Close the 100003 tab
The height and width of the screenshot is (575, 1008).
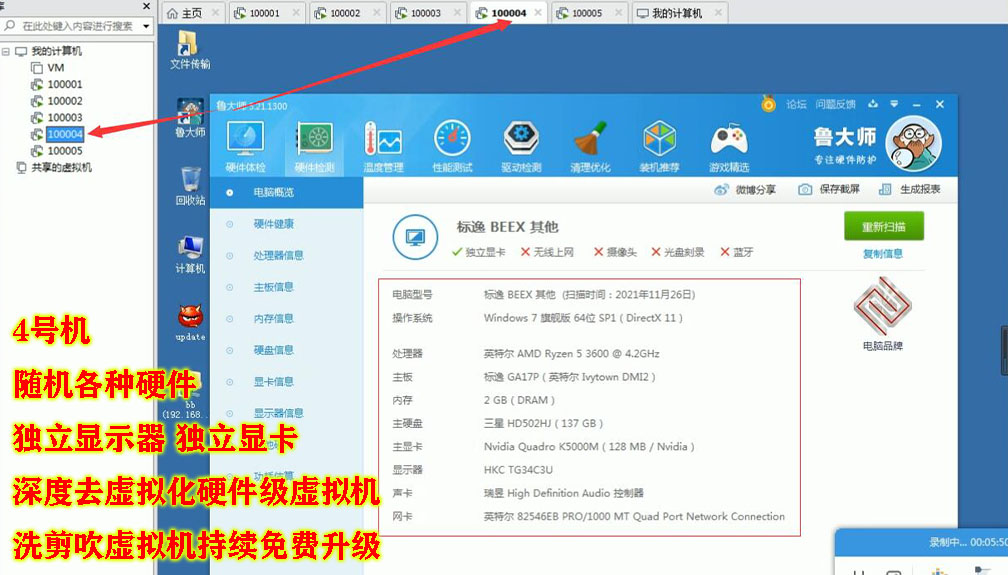click(457, 12)
